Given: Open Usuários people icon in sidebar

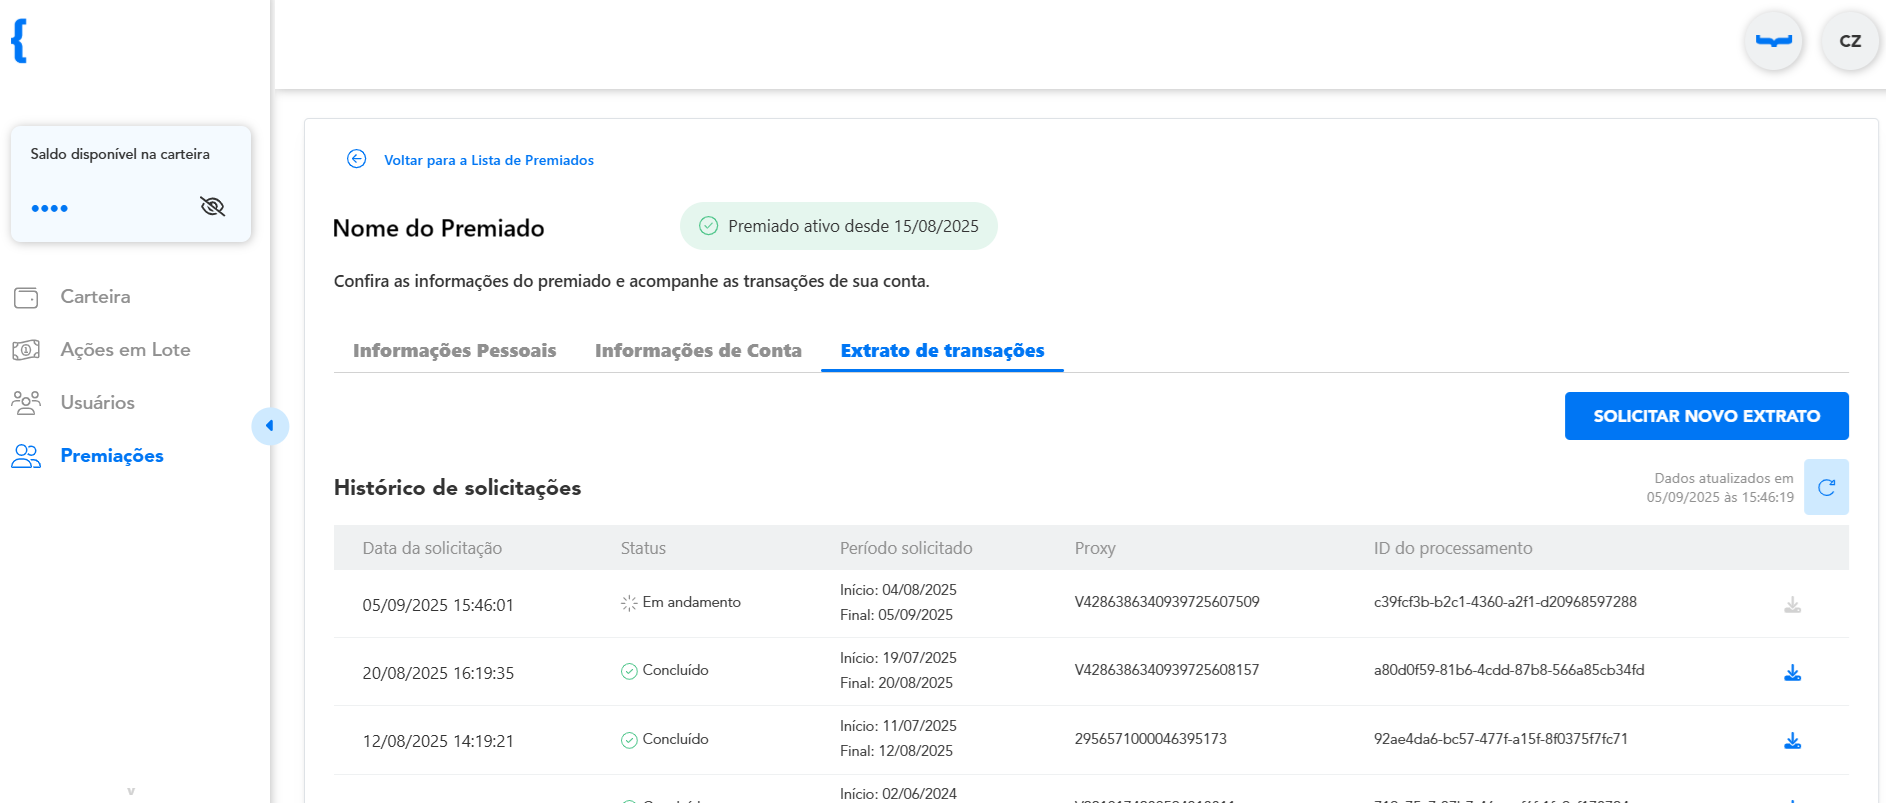Looking at the screenshot, I should pos(26,403).
